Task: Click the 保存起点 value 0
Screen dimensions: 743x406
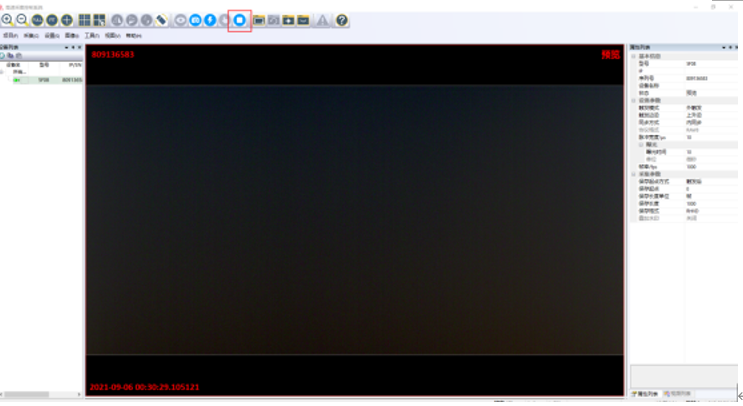Action: (688, 189)
